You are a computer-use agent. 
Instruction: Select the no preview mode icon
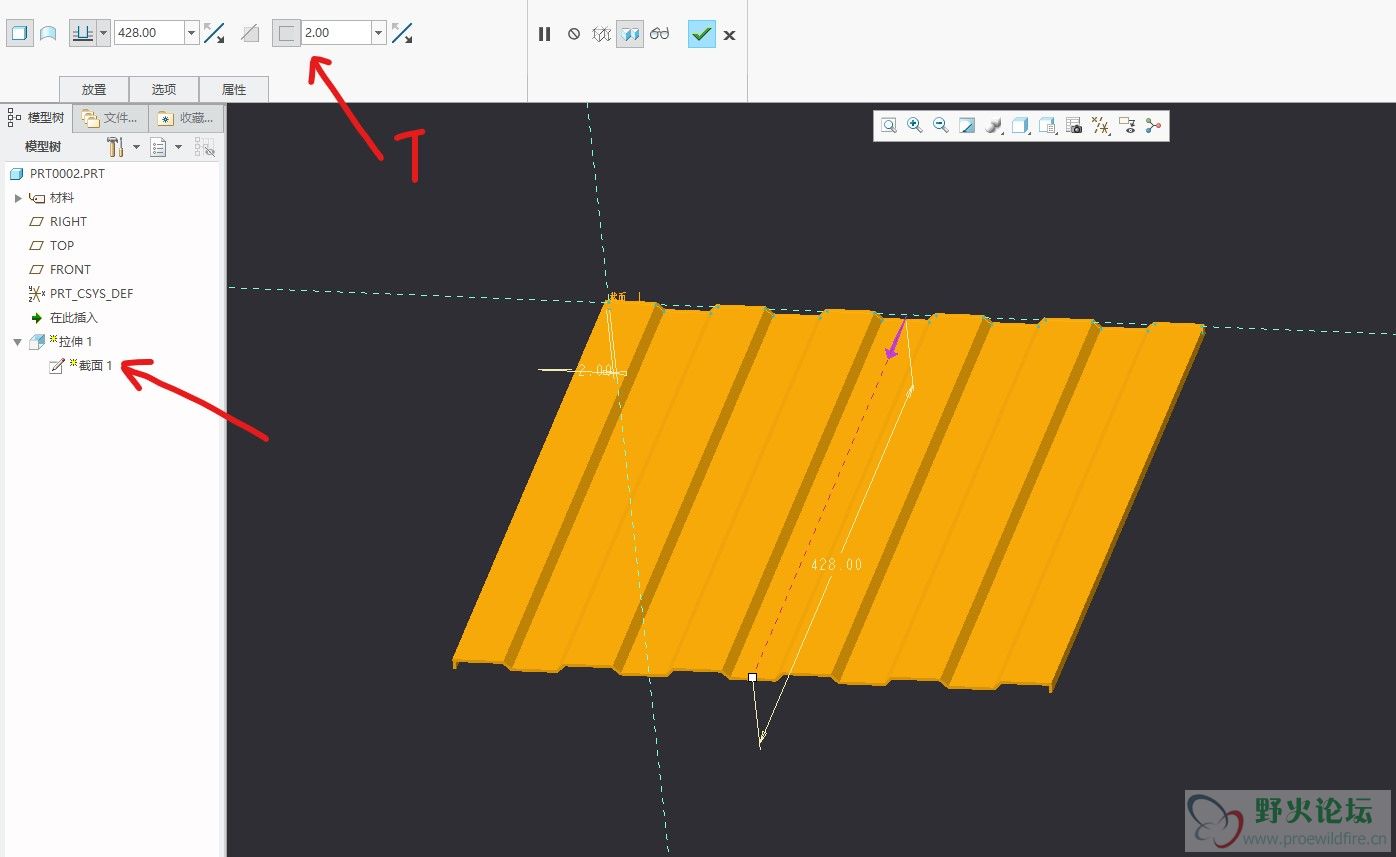pos(574,34)
